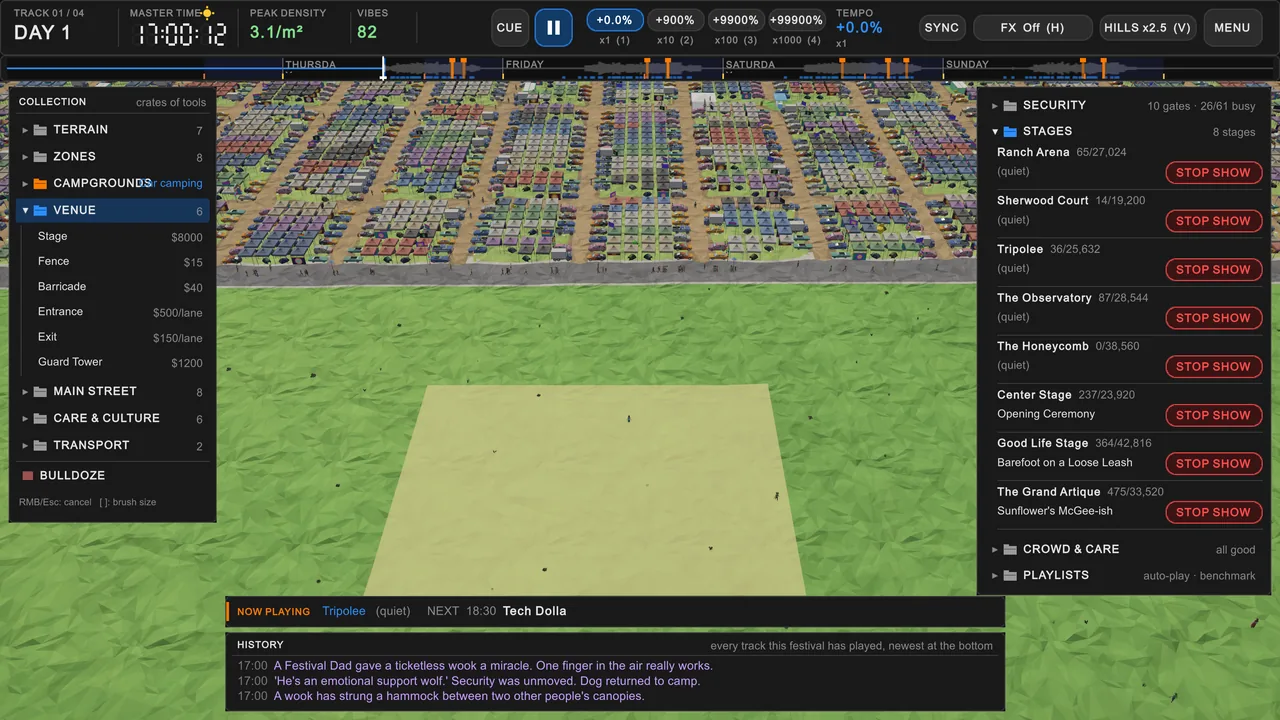Select the red Bulldoze tool icon

(28, 476)
